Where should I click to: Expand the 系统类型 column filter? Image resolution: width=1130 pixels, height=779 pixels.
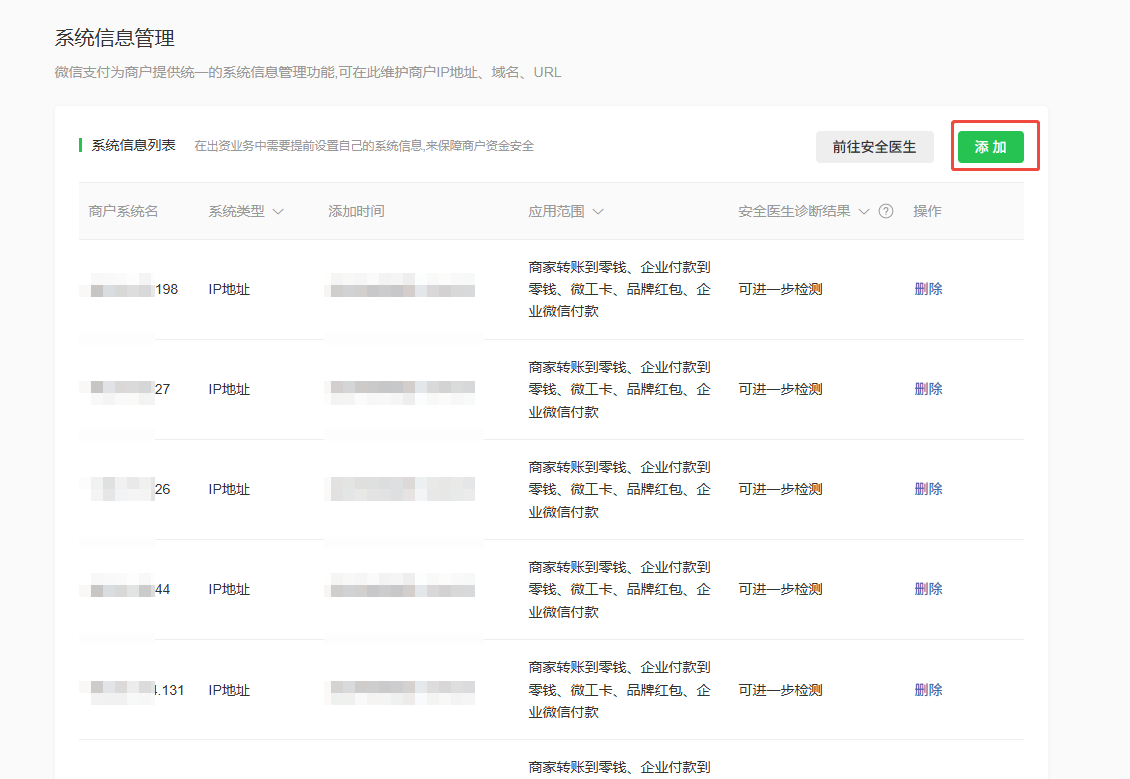click(x=278, y=212)
